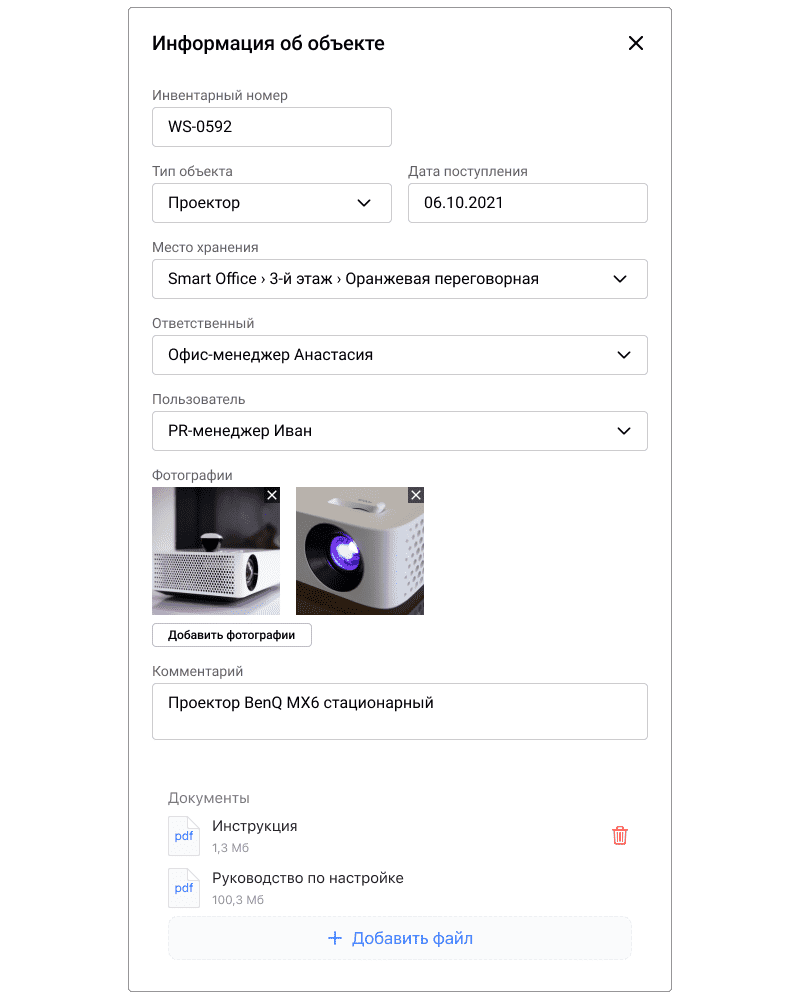The image size is (800, 999).
Task: Open the Руководство по настройке document name
Action: (307, 878)
